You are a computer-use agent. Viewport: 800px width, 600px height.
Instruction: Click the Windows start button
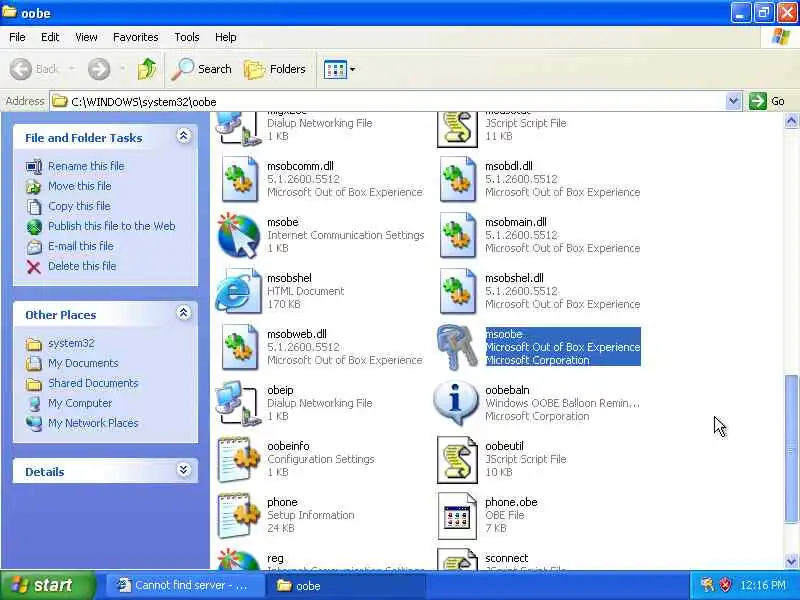point(48,585)
